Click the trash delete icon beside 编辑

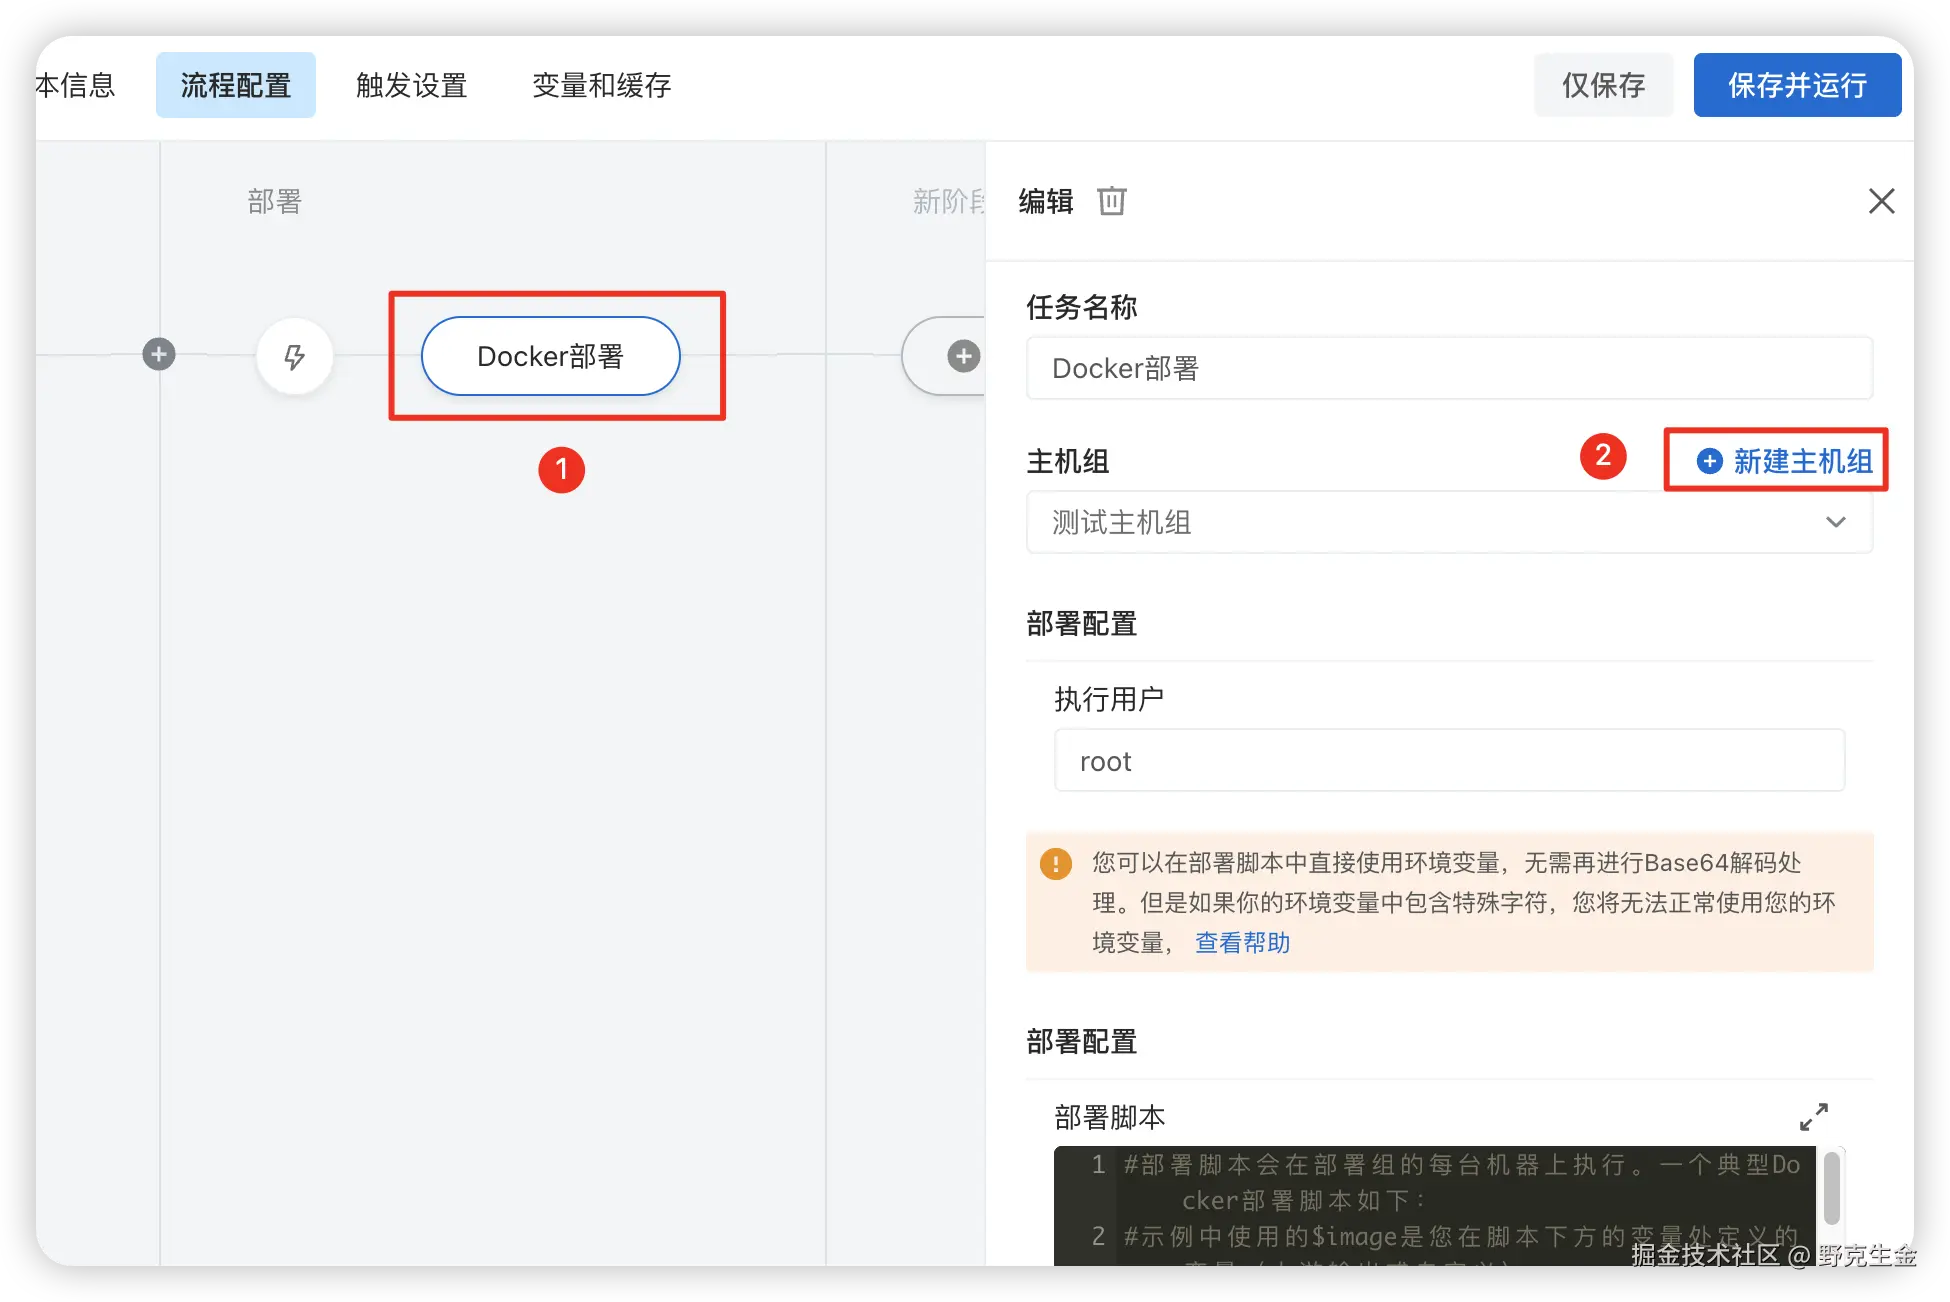(1111, 201)
